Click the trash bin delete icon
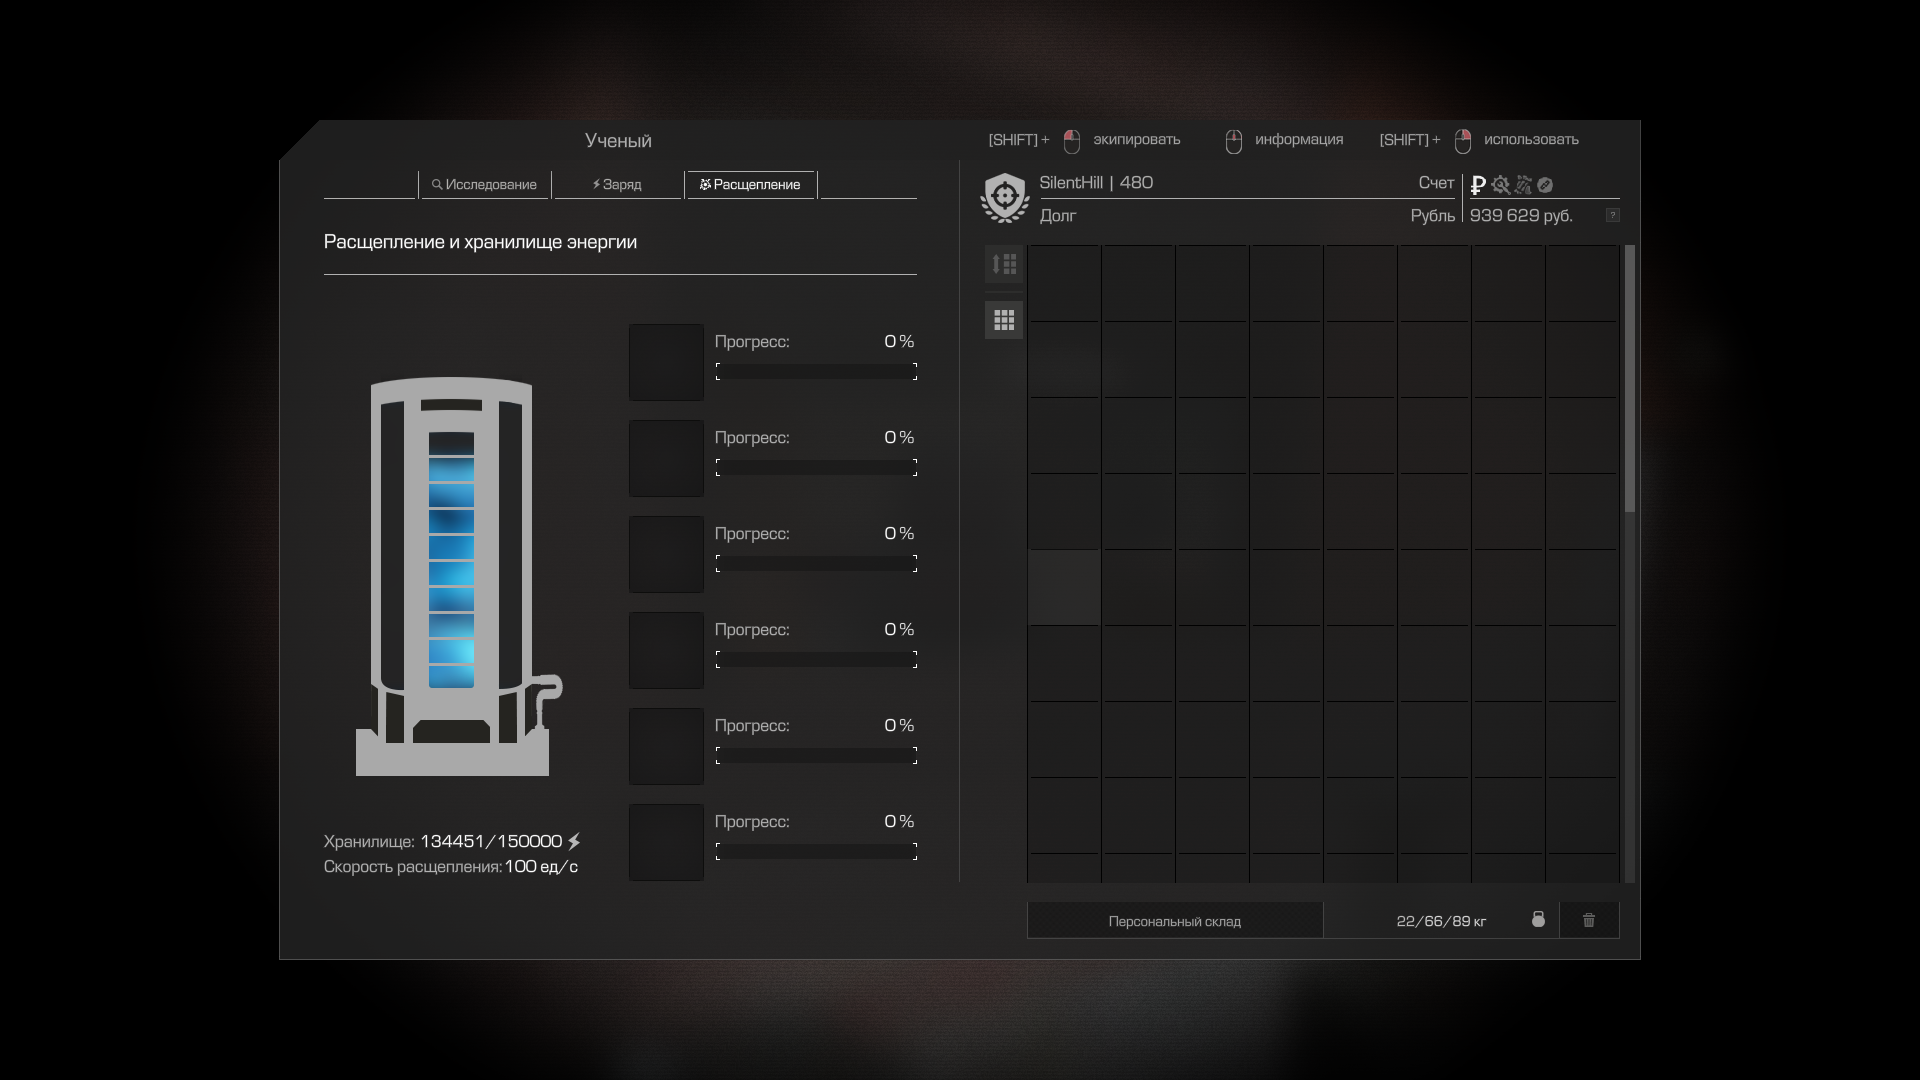Image resolution: width=1920 pixels, height=1080 pixels. click(1589, 920)
